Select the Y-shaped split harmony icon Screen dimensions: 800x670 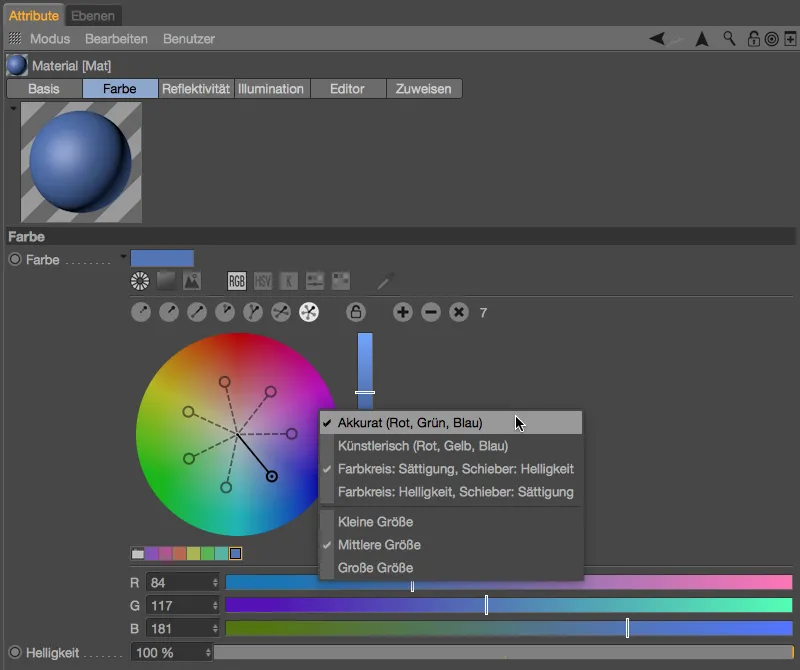(253, 312)
